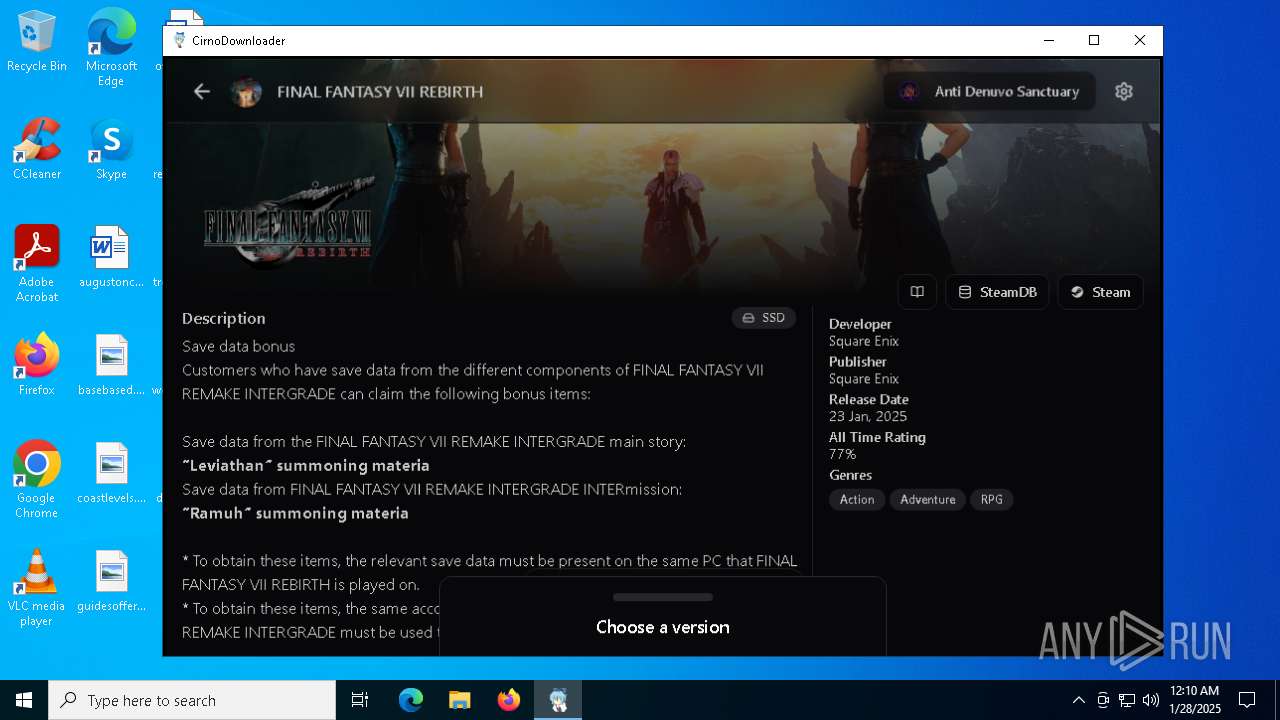The image size is (1280, 720).
Task: Click the Description heading
Action: pyautogui.click(x=224, y=318)
